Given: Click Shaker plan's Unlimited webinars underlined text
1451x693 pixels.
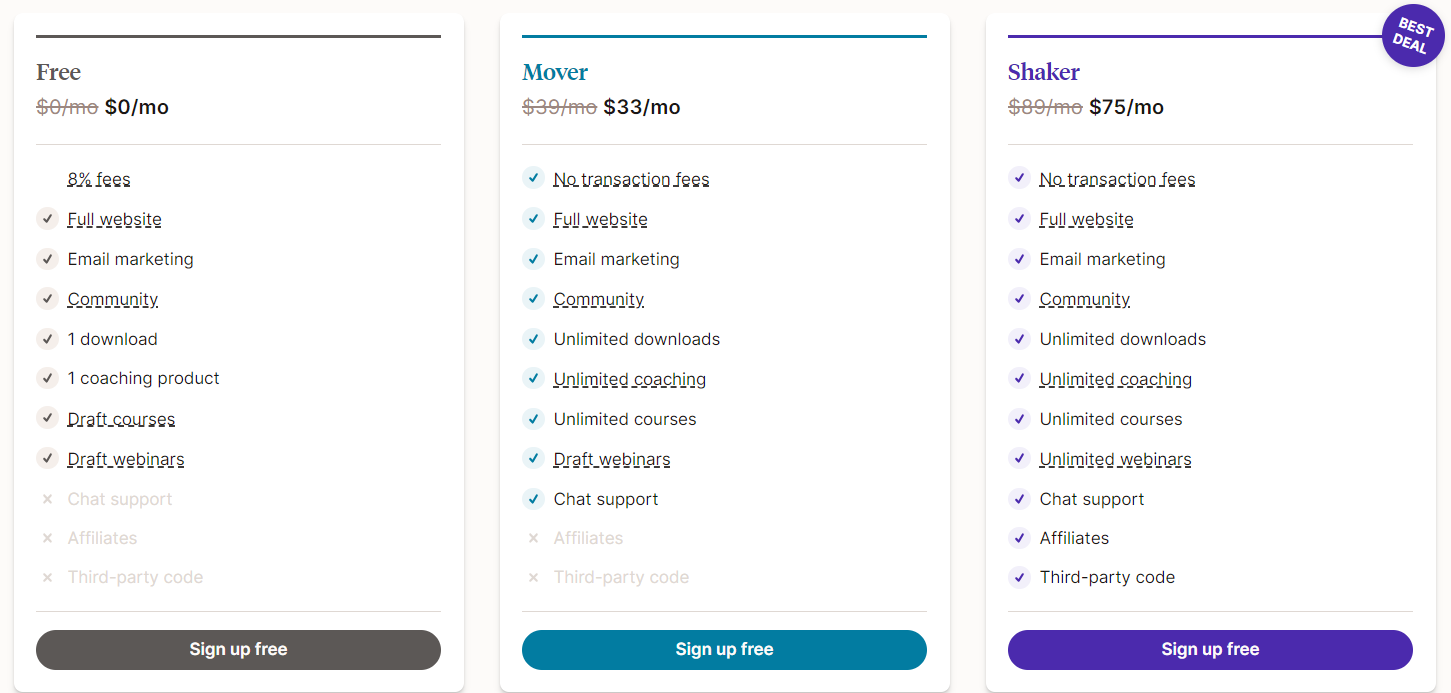Looking at the screenshot, I should [x=1115, y=459].
